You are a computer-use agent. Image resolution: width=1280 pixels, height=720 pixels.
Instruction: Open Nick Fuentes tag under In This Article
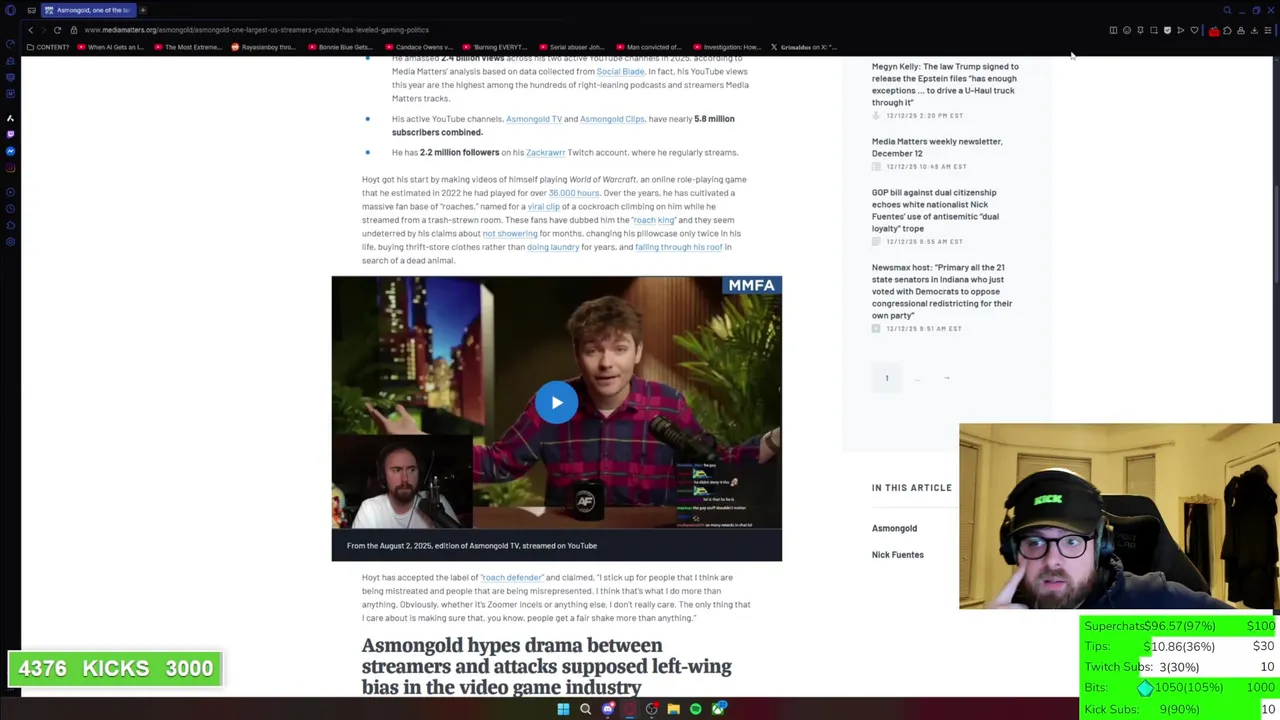897,555
